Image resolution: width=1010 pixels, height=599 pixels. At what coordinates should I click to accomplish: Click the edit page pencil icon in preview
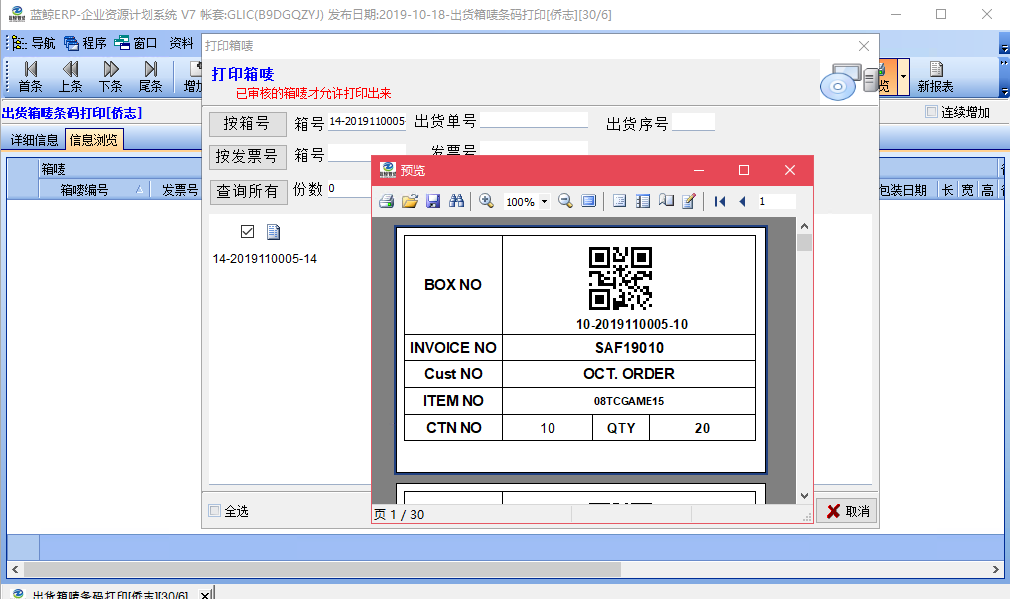click(689, 202)
